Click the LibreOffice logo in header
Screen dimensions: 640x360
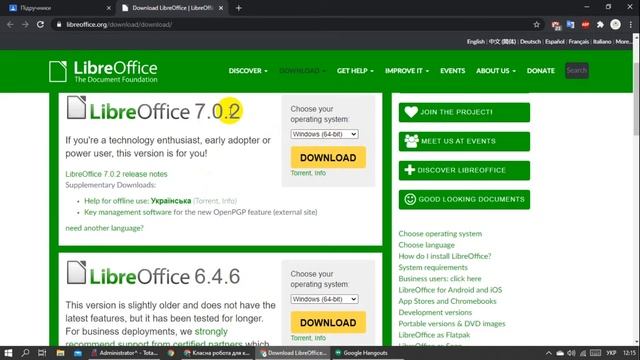pos(103,71)
